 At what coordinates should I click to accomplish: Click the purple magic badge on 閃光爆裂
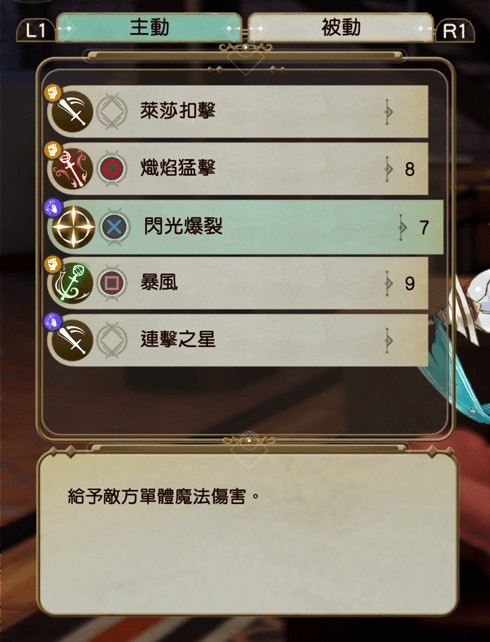(x=53, y=208)
